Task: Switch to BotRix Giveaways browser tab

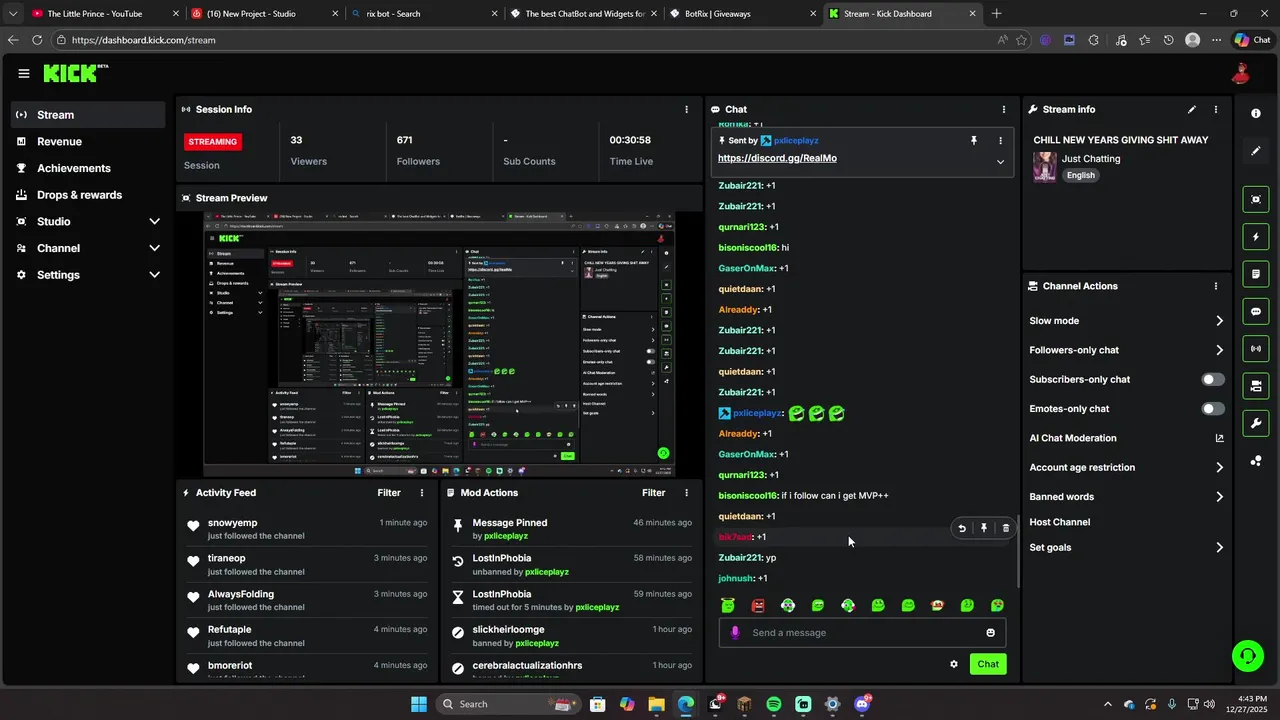Action: [x=744, y=14]
